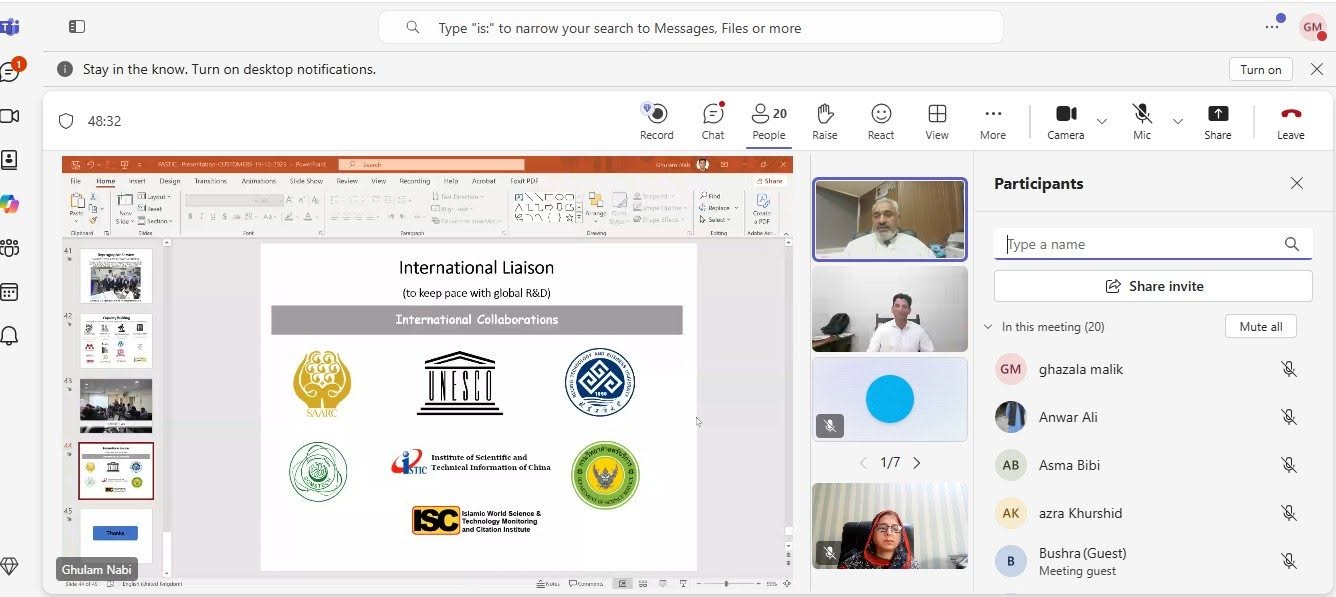Image resolution: width=1336 pixels, height=597 pixels.
Task: Adjust the PowerPoint zoom slider
Action: click(728, 583)
